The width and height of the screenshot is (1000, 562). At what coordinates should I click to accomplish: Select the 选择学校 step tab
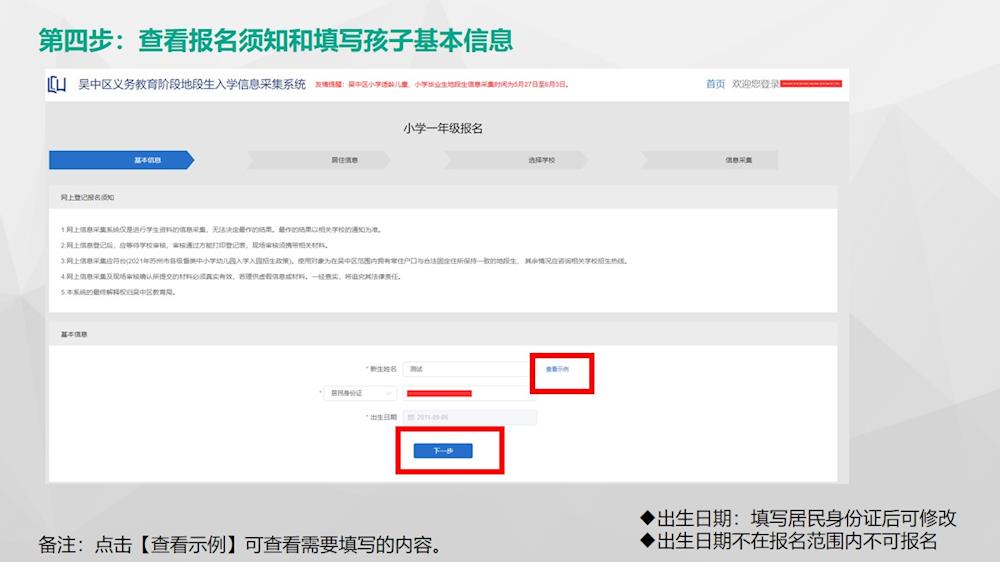(x=516, y=160)
